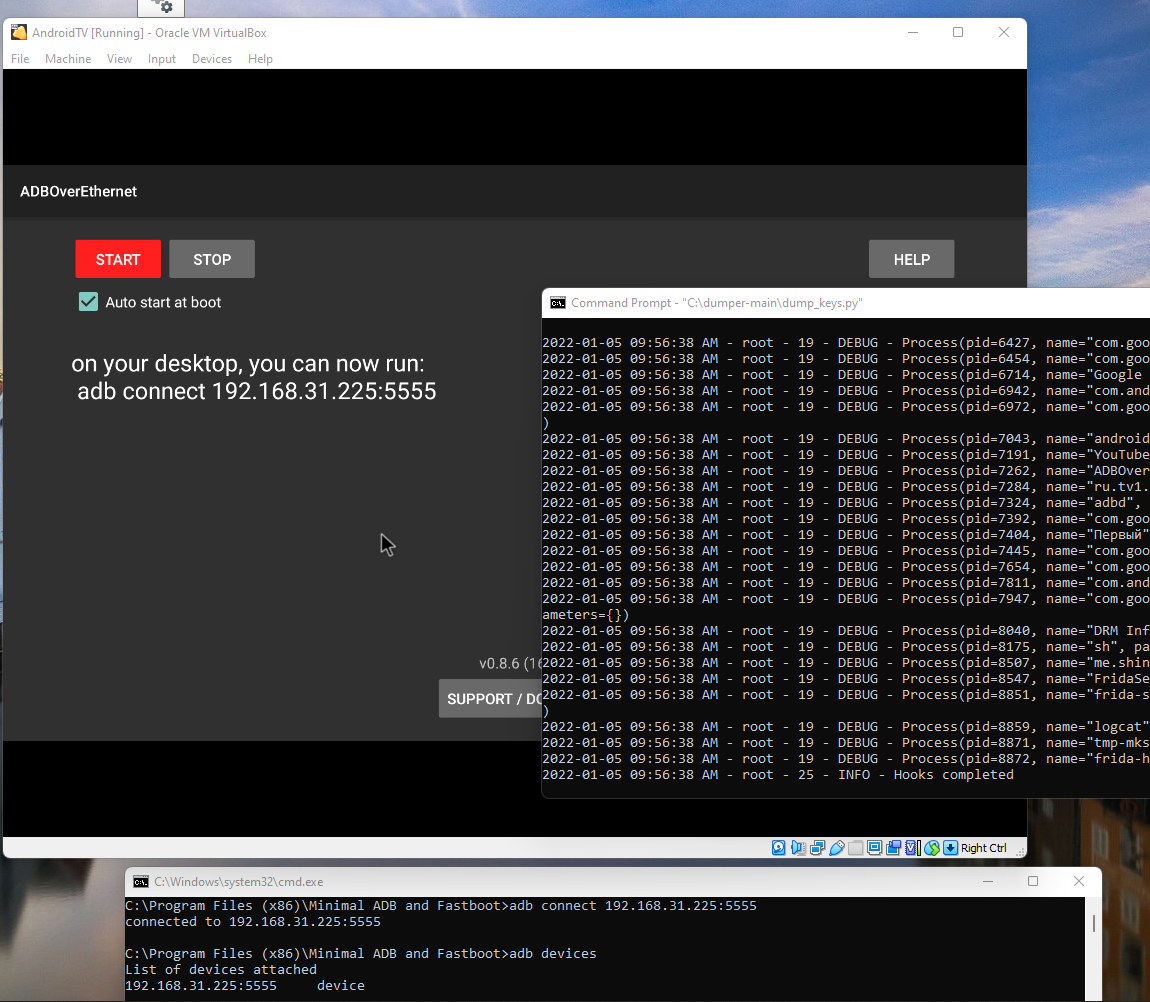Minimize the cmd.exe window
1150x1002 pixels.
click(988, 881)
